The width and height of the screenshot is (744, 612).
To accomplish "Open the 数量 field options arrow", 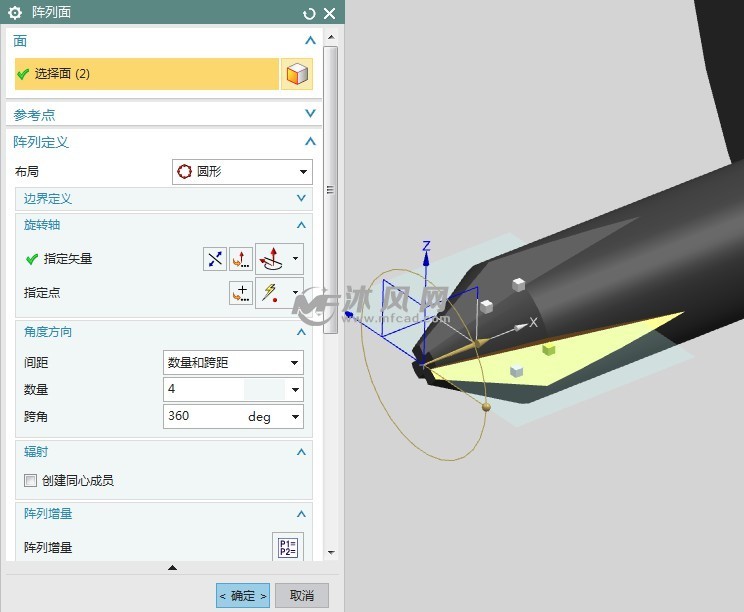I will click(296, 390).
